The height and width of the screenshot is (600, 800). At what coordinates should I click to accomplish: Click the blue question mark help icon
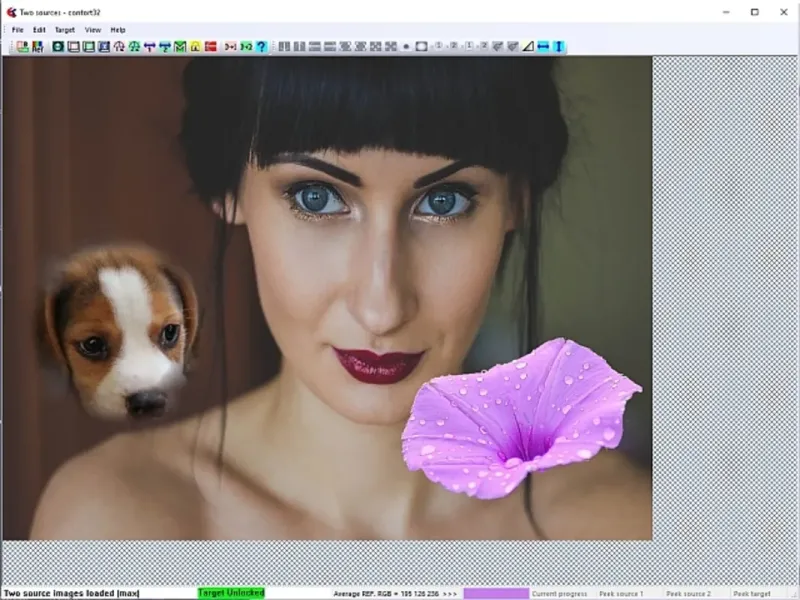pyautogui.click(x=261, y=46)
